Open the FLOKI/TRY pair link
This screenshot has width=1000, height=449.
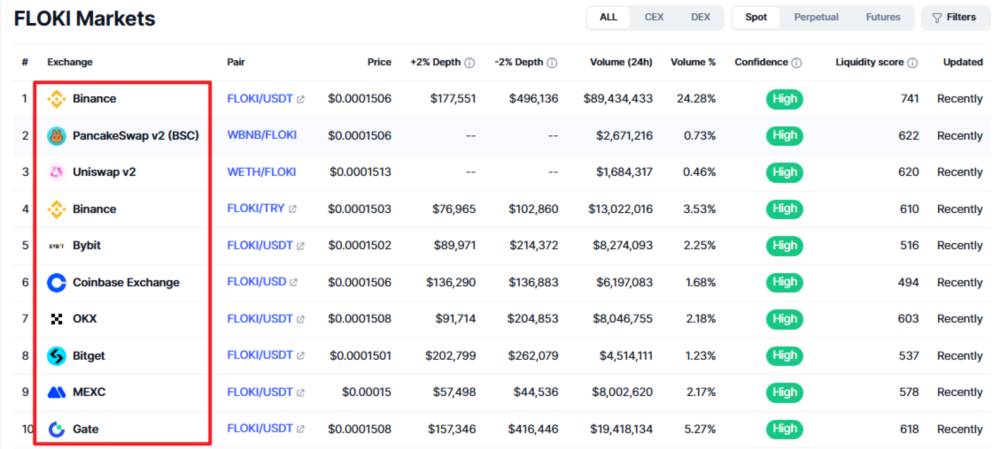pos(256,209)
